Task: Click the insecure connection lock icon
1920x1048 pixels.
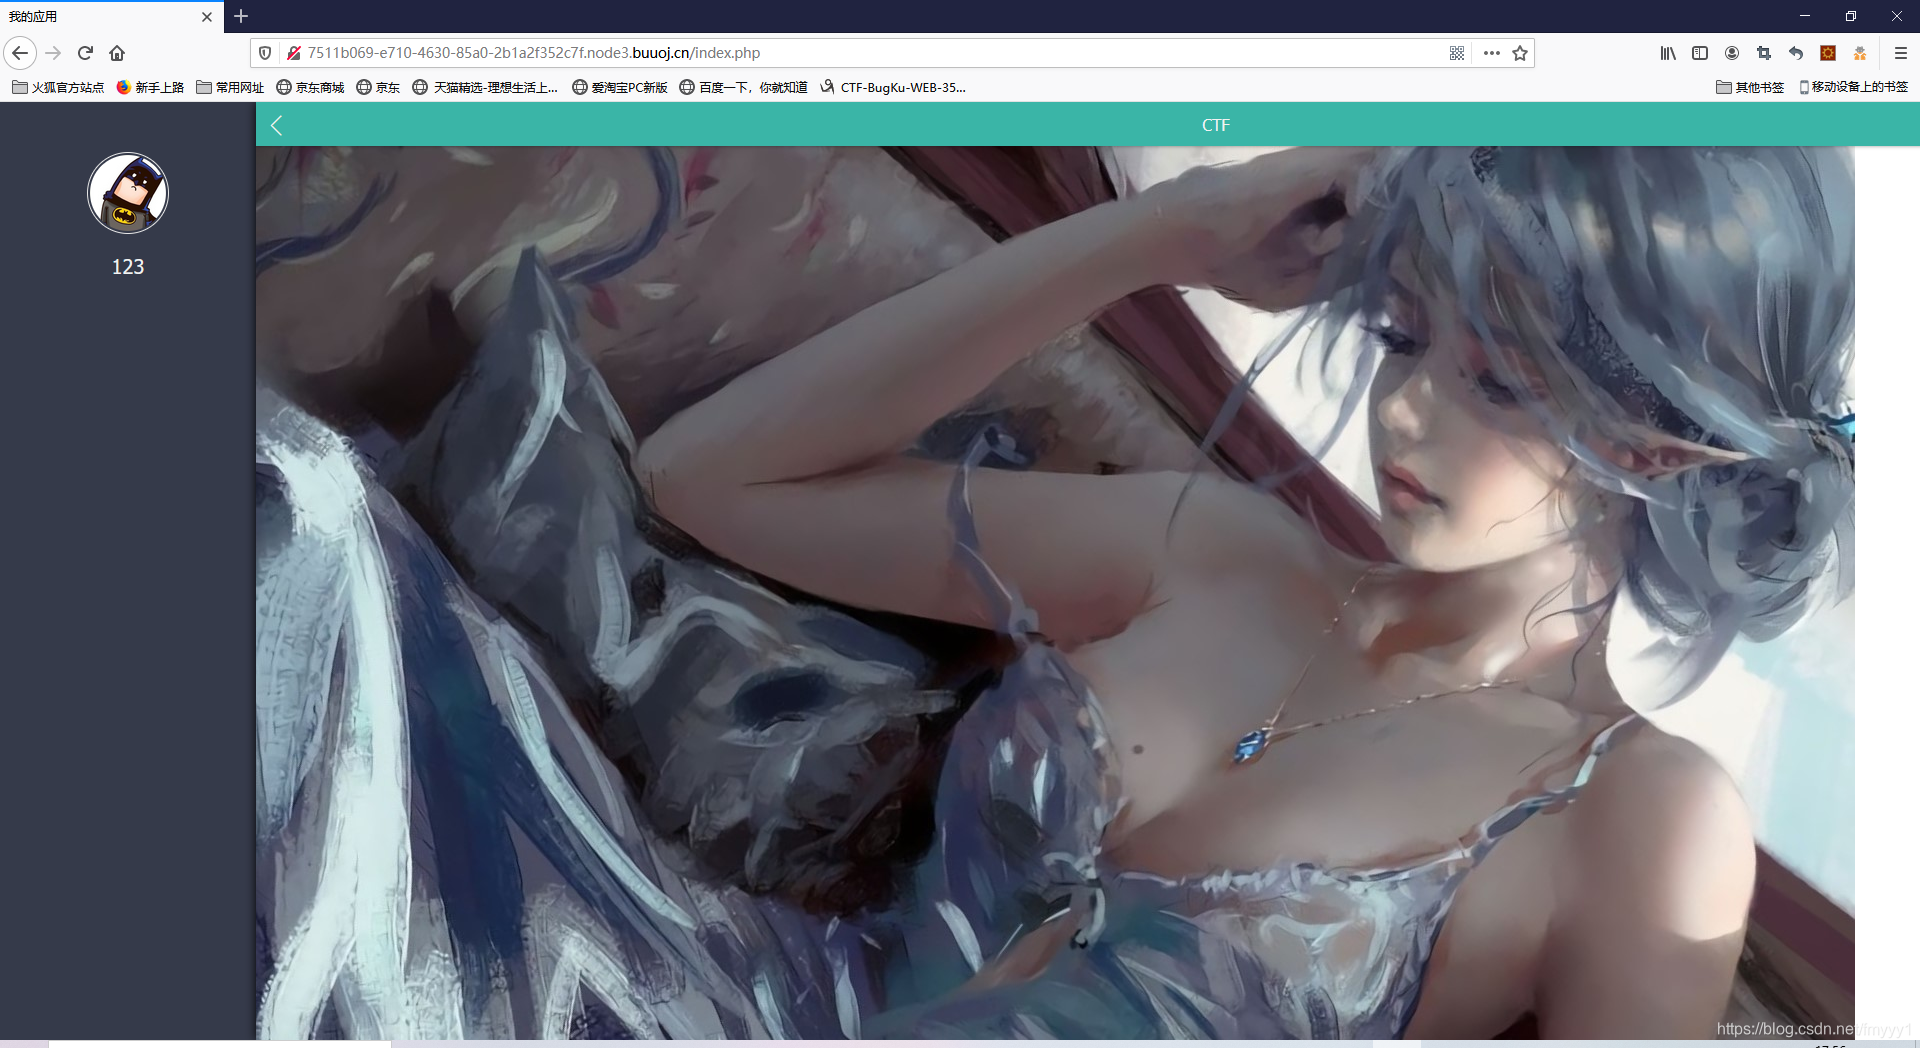Action: point(294,53)
